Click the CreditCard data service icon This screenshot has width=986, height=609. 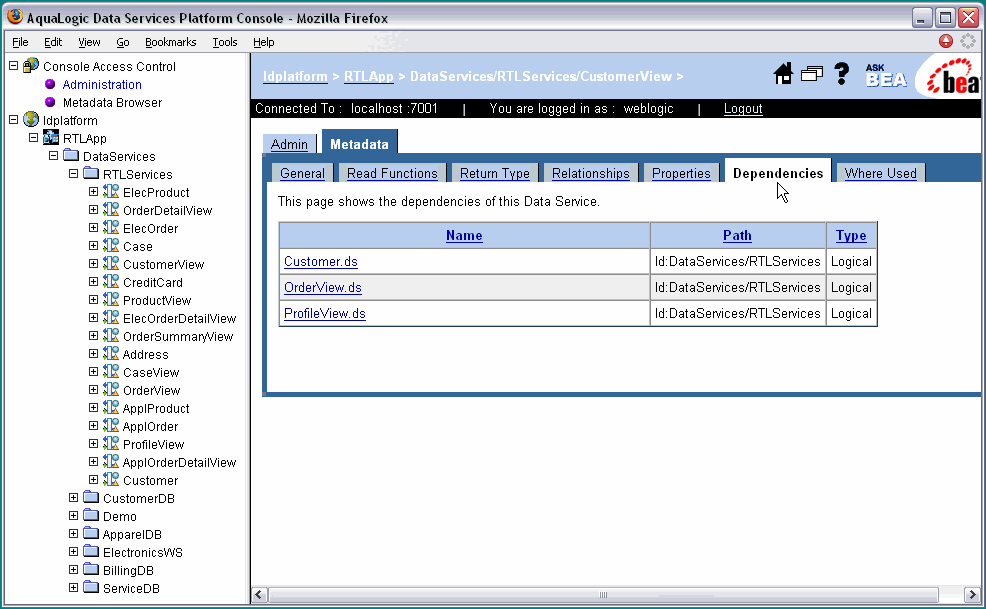click(111, 282)
